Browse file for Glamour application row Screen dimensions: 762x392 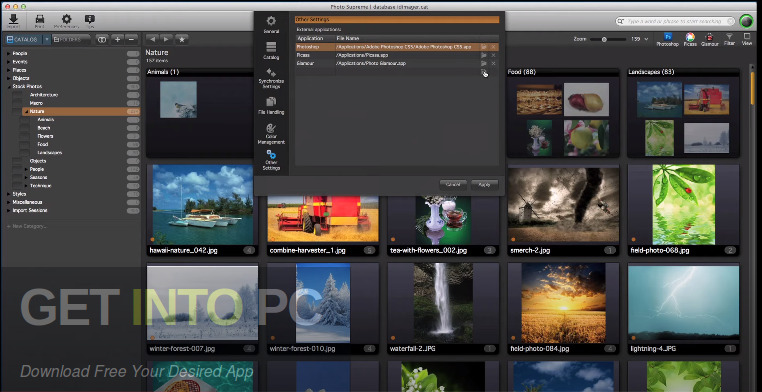pyautogui.click(x=484, y=63)
